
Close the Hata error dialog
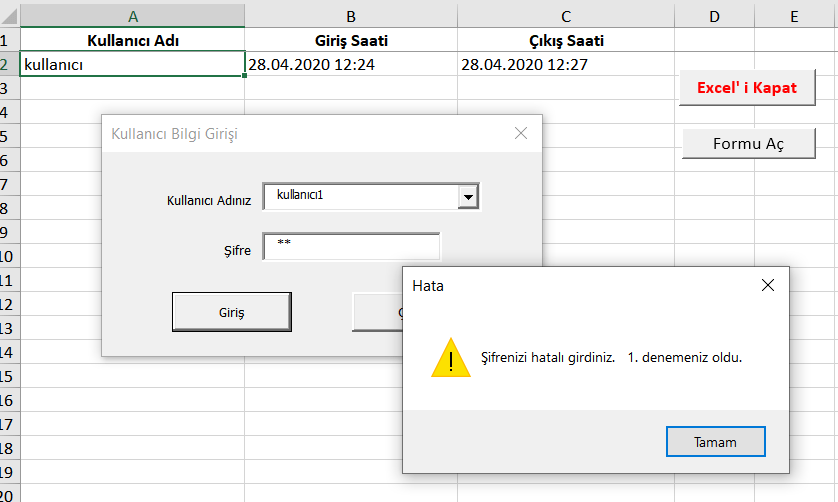coord(767,286)
